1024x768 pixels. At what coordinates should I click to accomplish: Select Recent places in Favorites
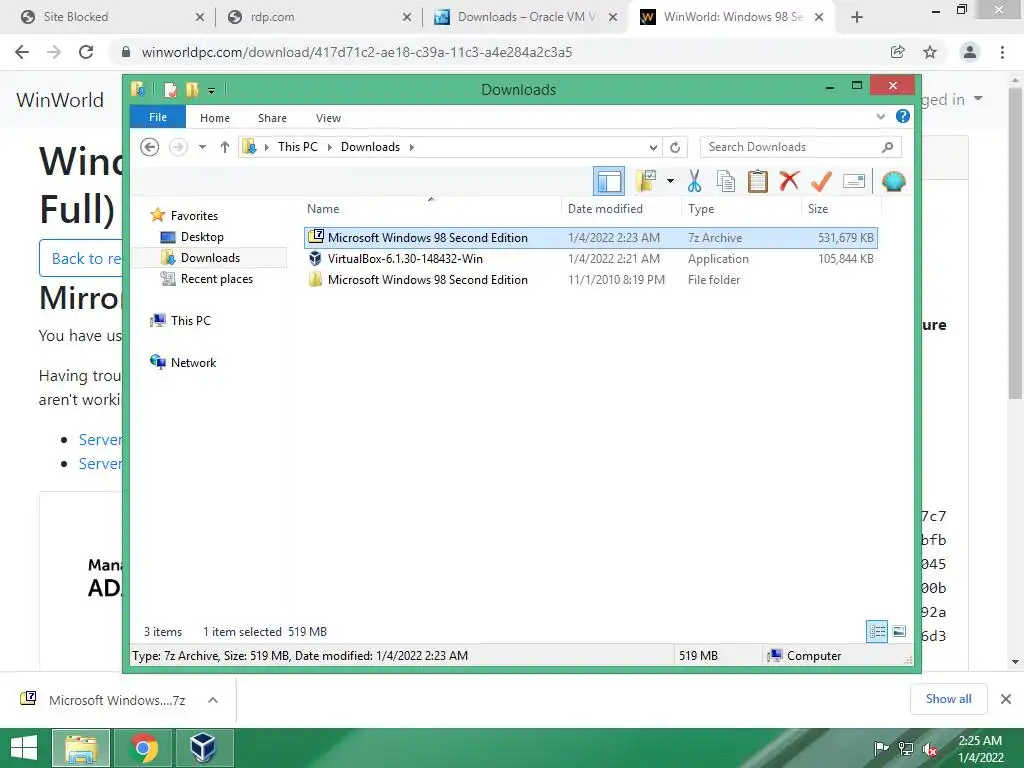pyautogui.click(x=216, y=279)
